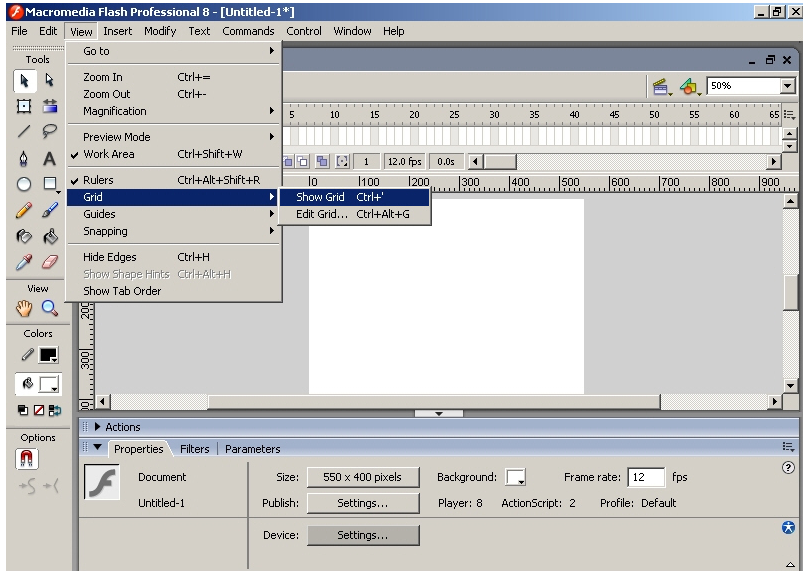
Task: Select the Pencil tool
Action: coord(24,210)
